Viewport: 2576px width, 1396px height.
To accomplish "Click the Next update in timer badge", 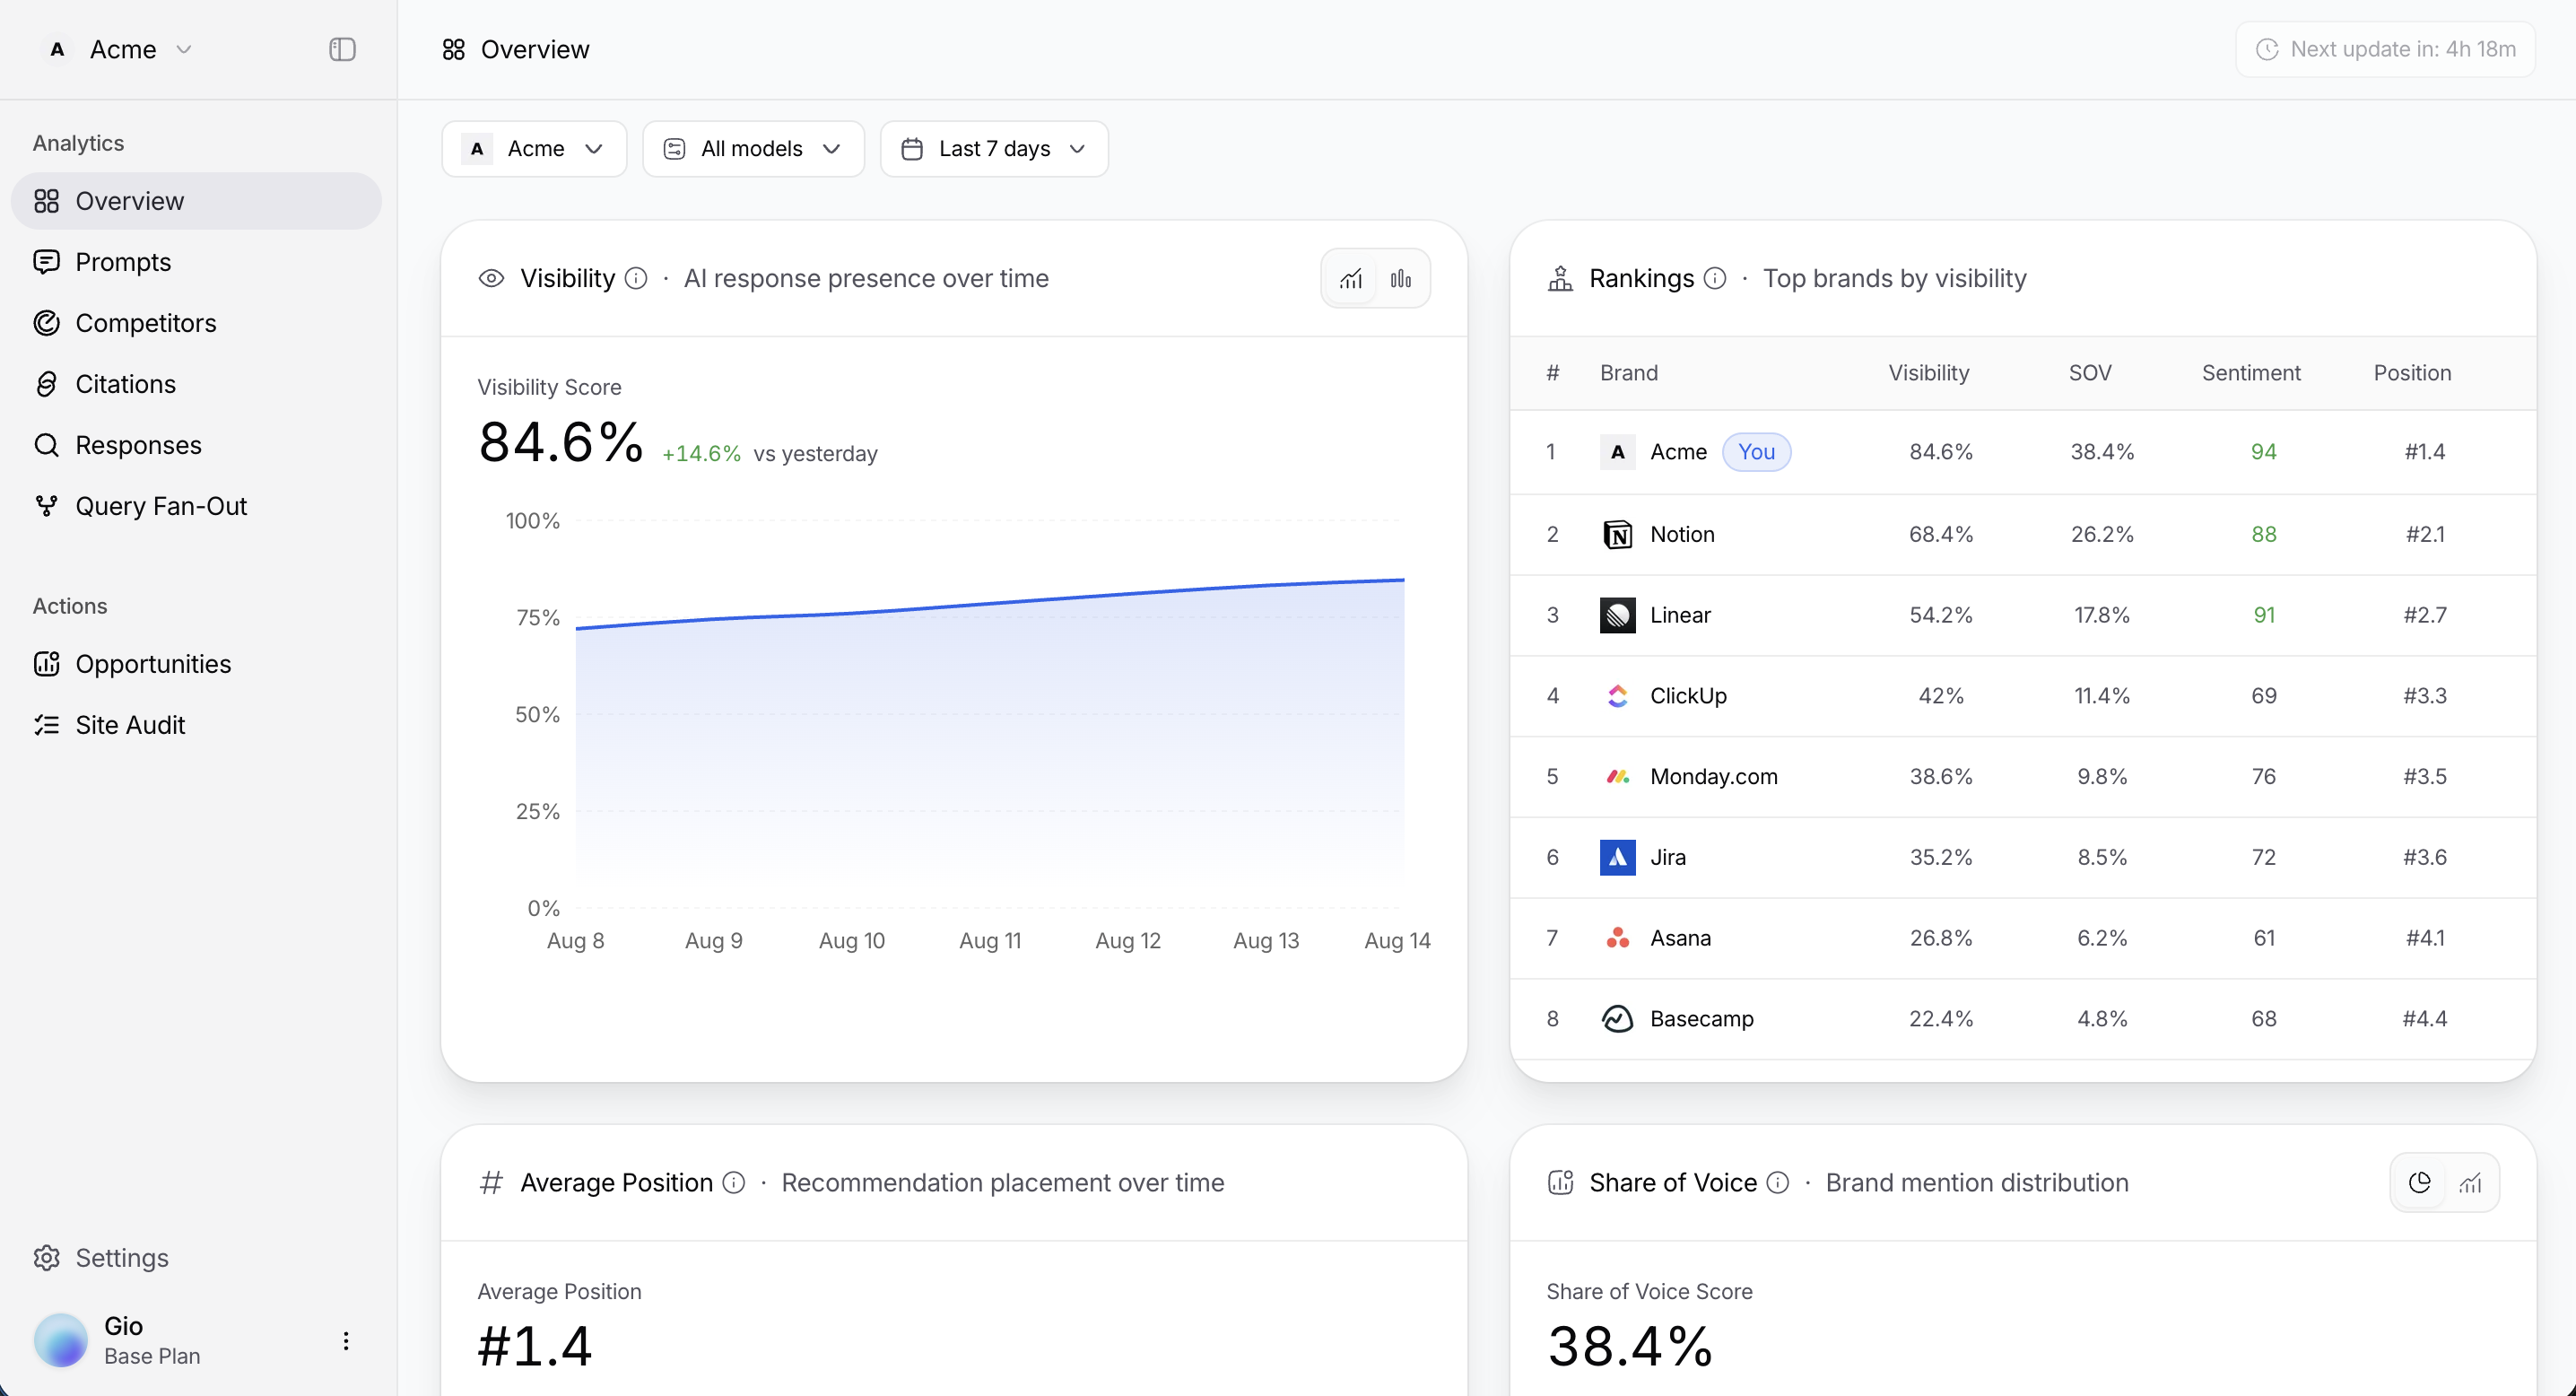I will pyautogui.click(x=2385, y=49).
